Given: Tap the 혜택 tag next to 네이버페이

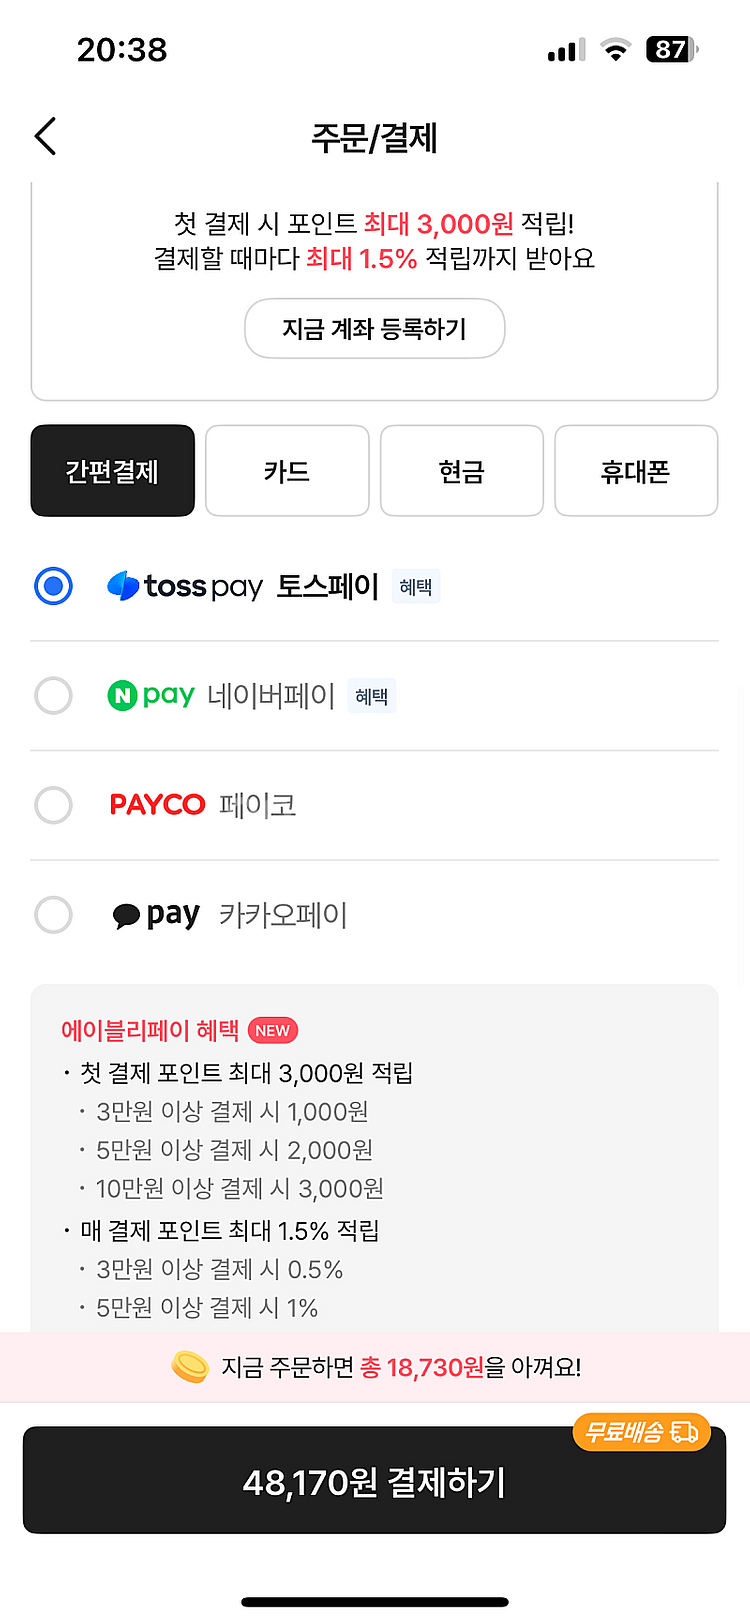Looking at the screenshot, I should pos(371,696).
